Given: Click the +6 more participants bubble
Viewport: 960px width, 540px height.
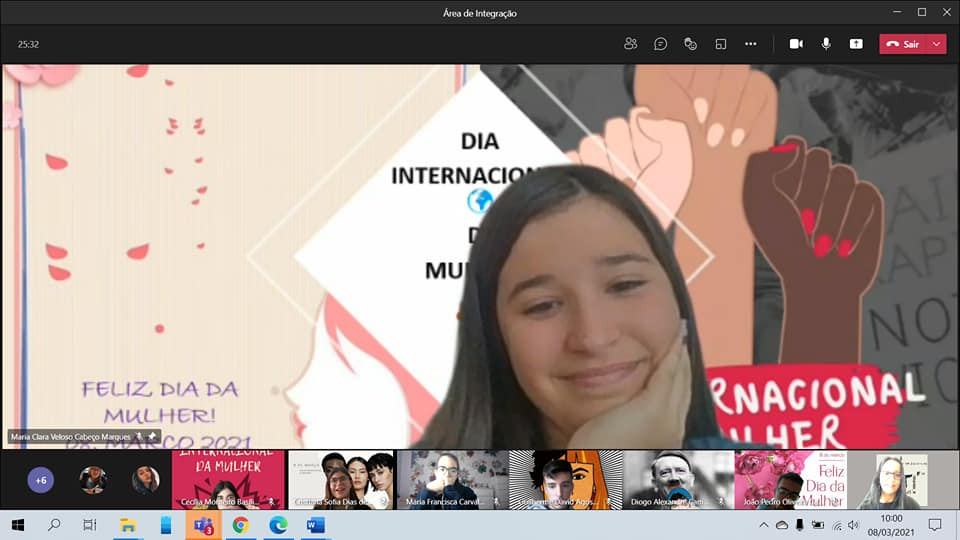Looking at the screenshot, I should click(41, 480).
